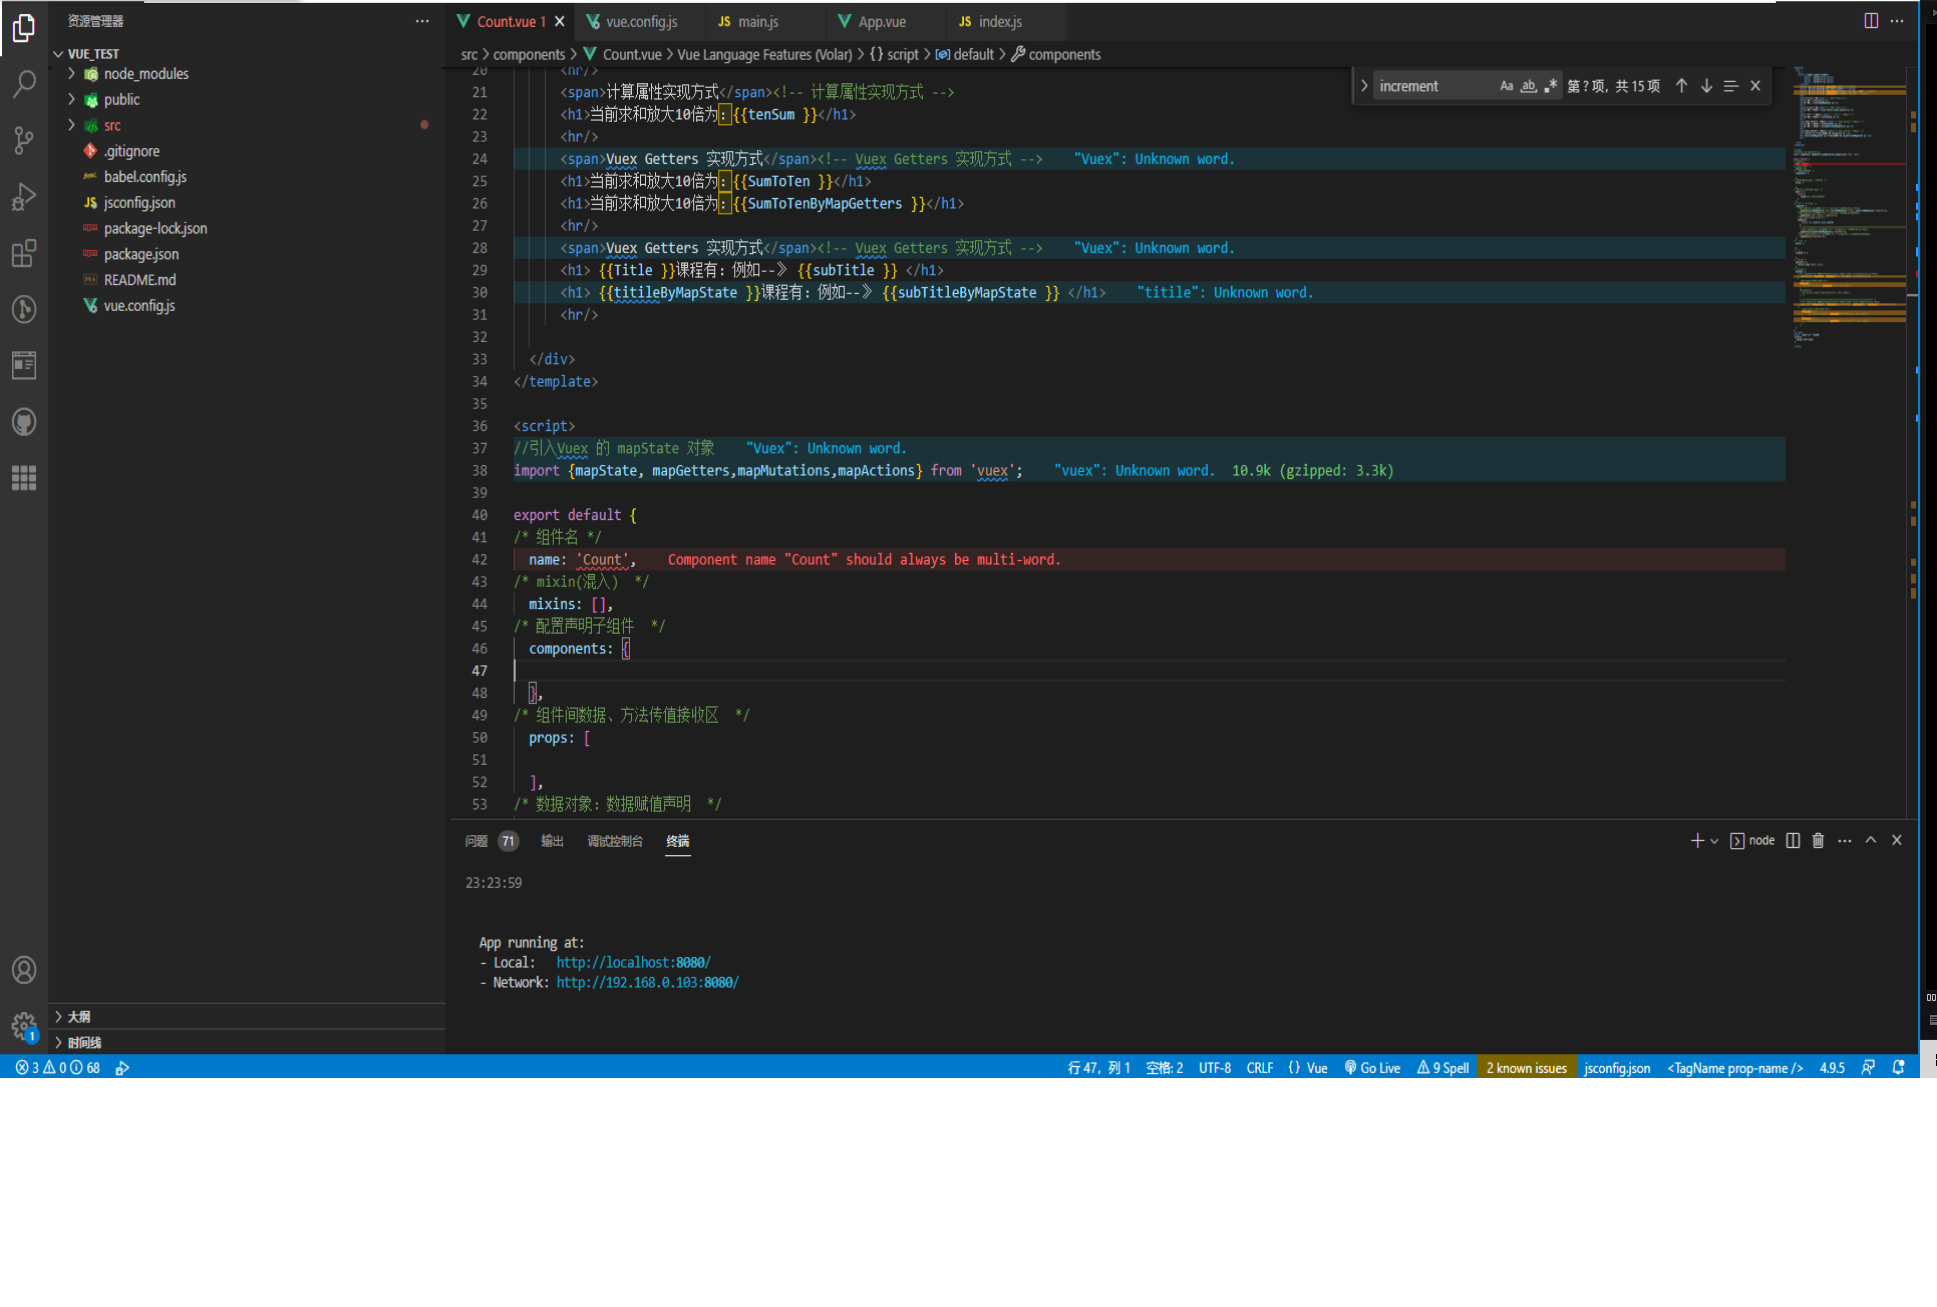Open README.md in file tree
The width and height of the screenshot is (1937, 1307).
[140, 280]
